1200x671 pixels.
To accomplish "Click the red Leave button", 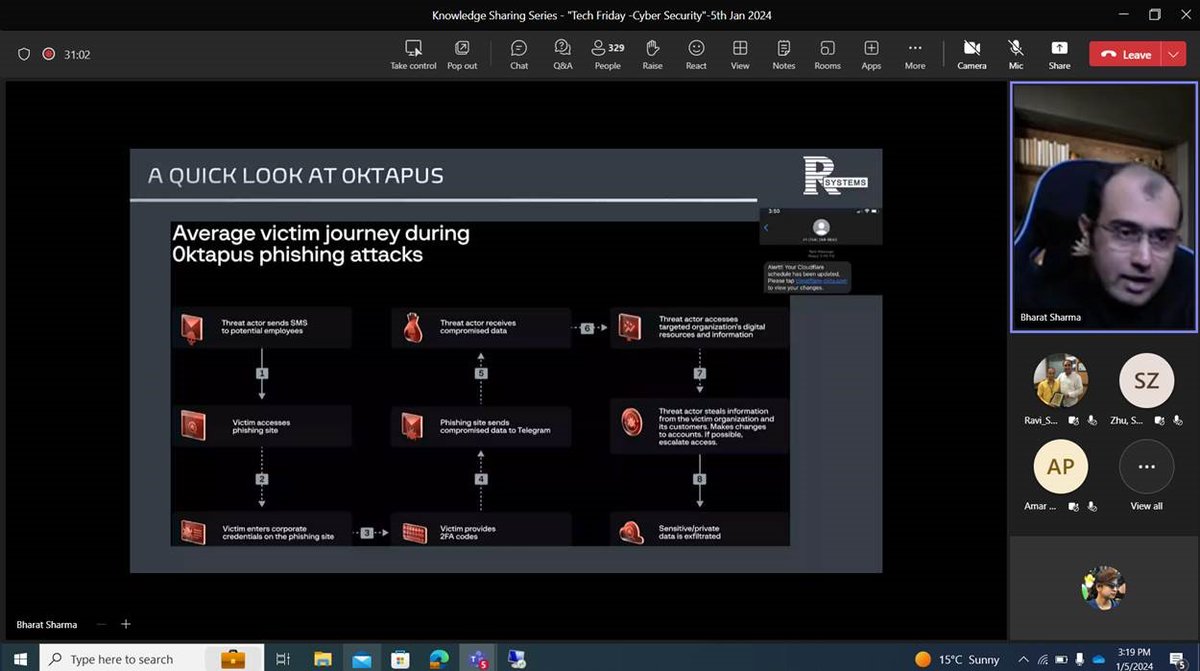I will [x=1125, y=55].
